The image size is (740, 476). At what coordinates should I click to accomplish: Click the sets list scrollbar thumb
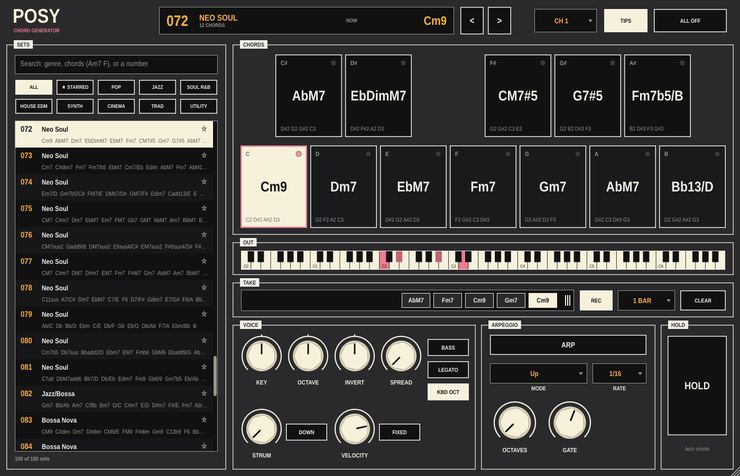tap(215, 376)
